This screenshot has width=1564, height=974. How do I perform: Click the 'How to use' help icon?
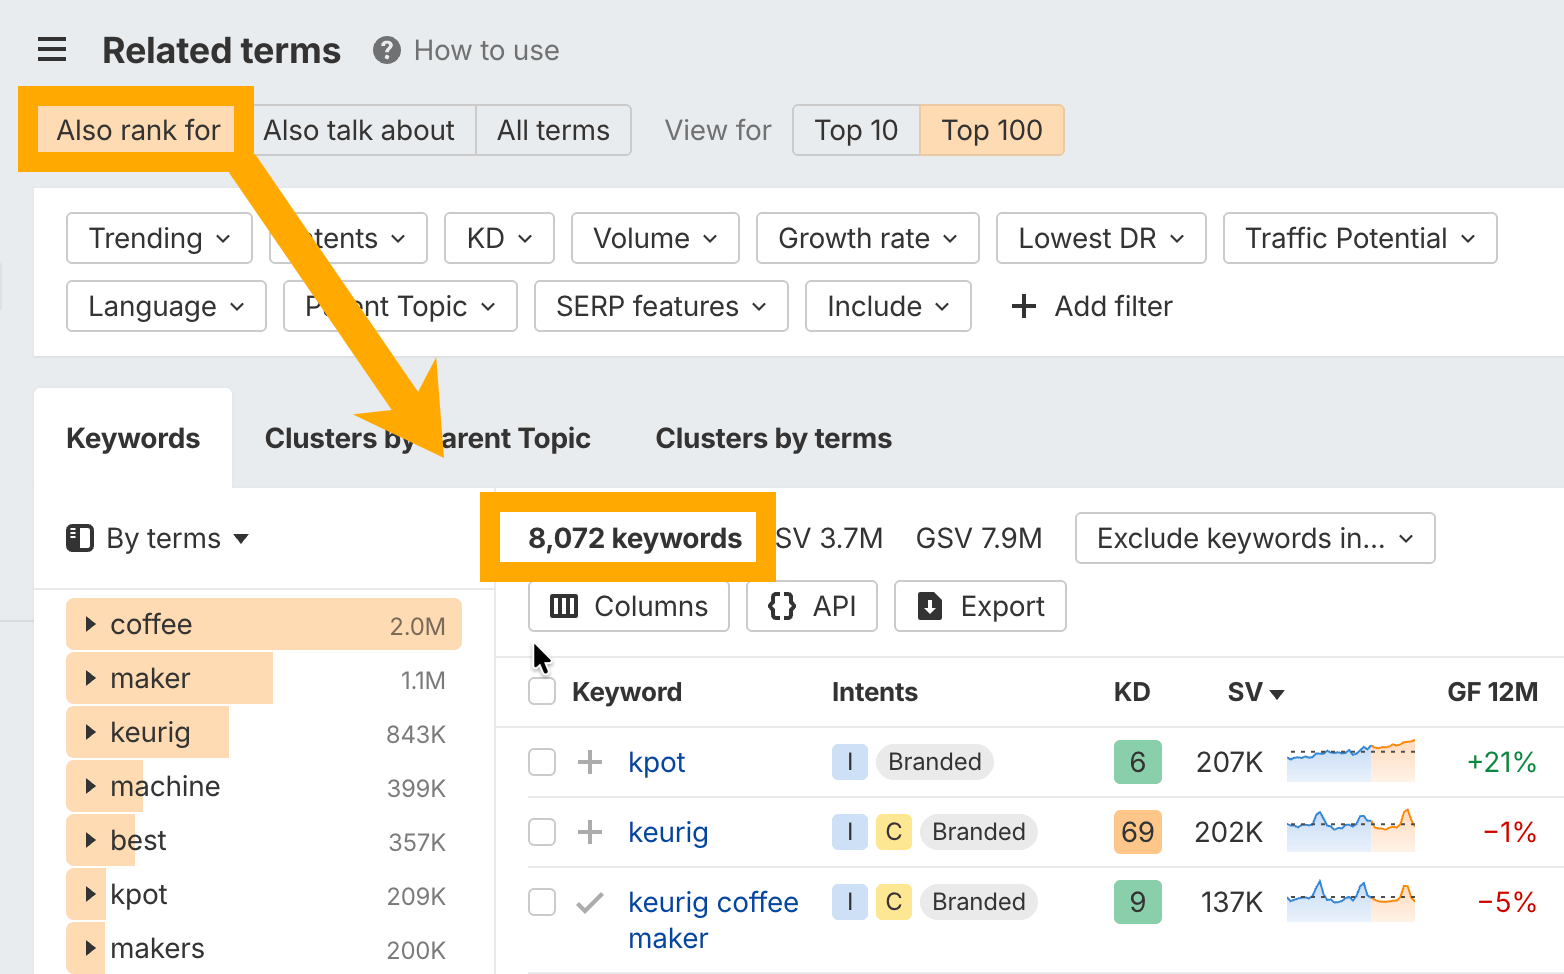coord(385,49)
